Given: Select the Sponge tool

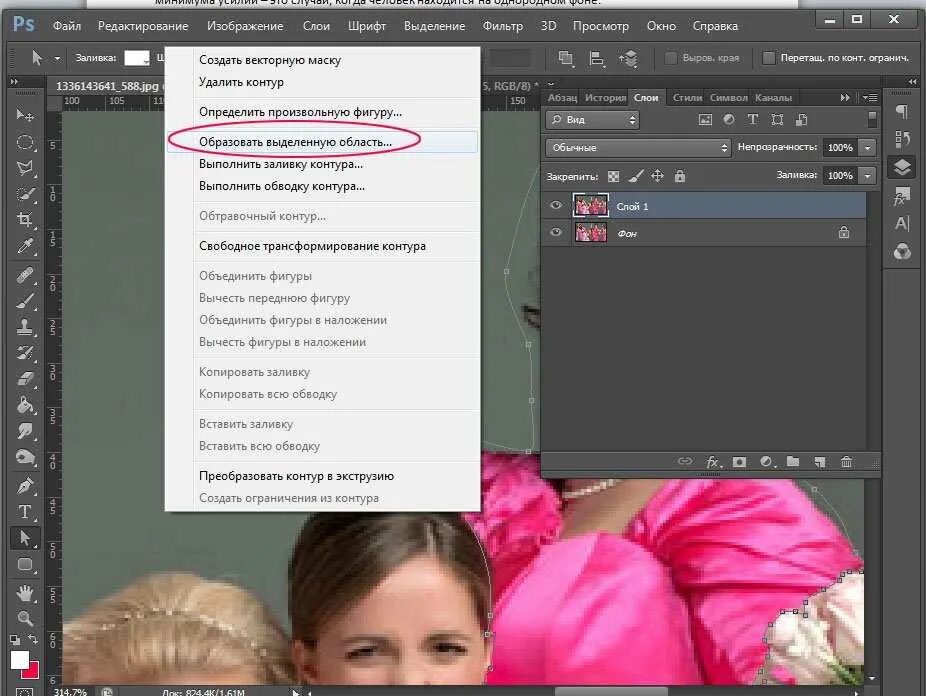Looking at the screenshot, I should click(25, 457).
